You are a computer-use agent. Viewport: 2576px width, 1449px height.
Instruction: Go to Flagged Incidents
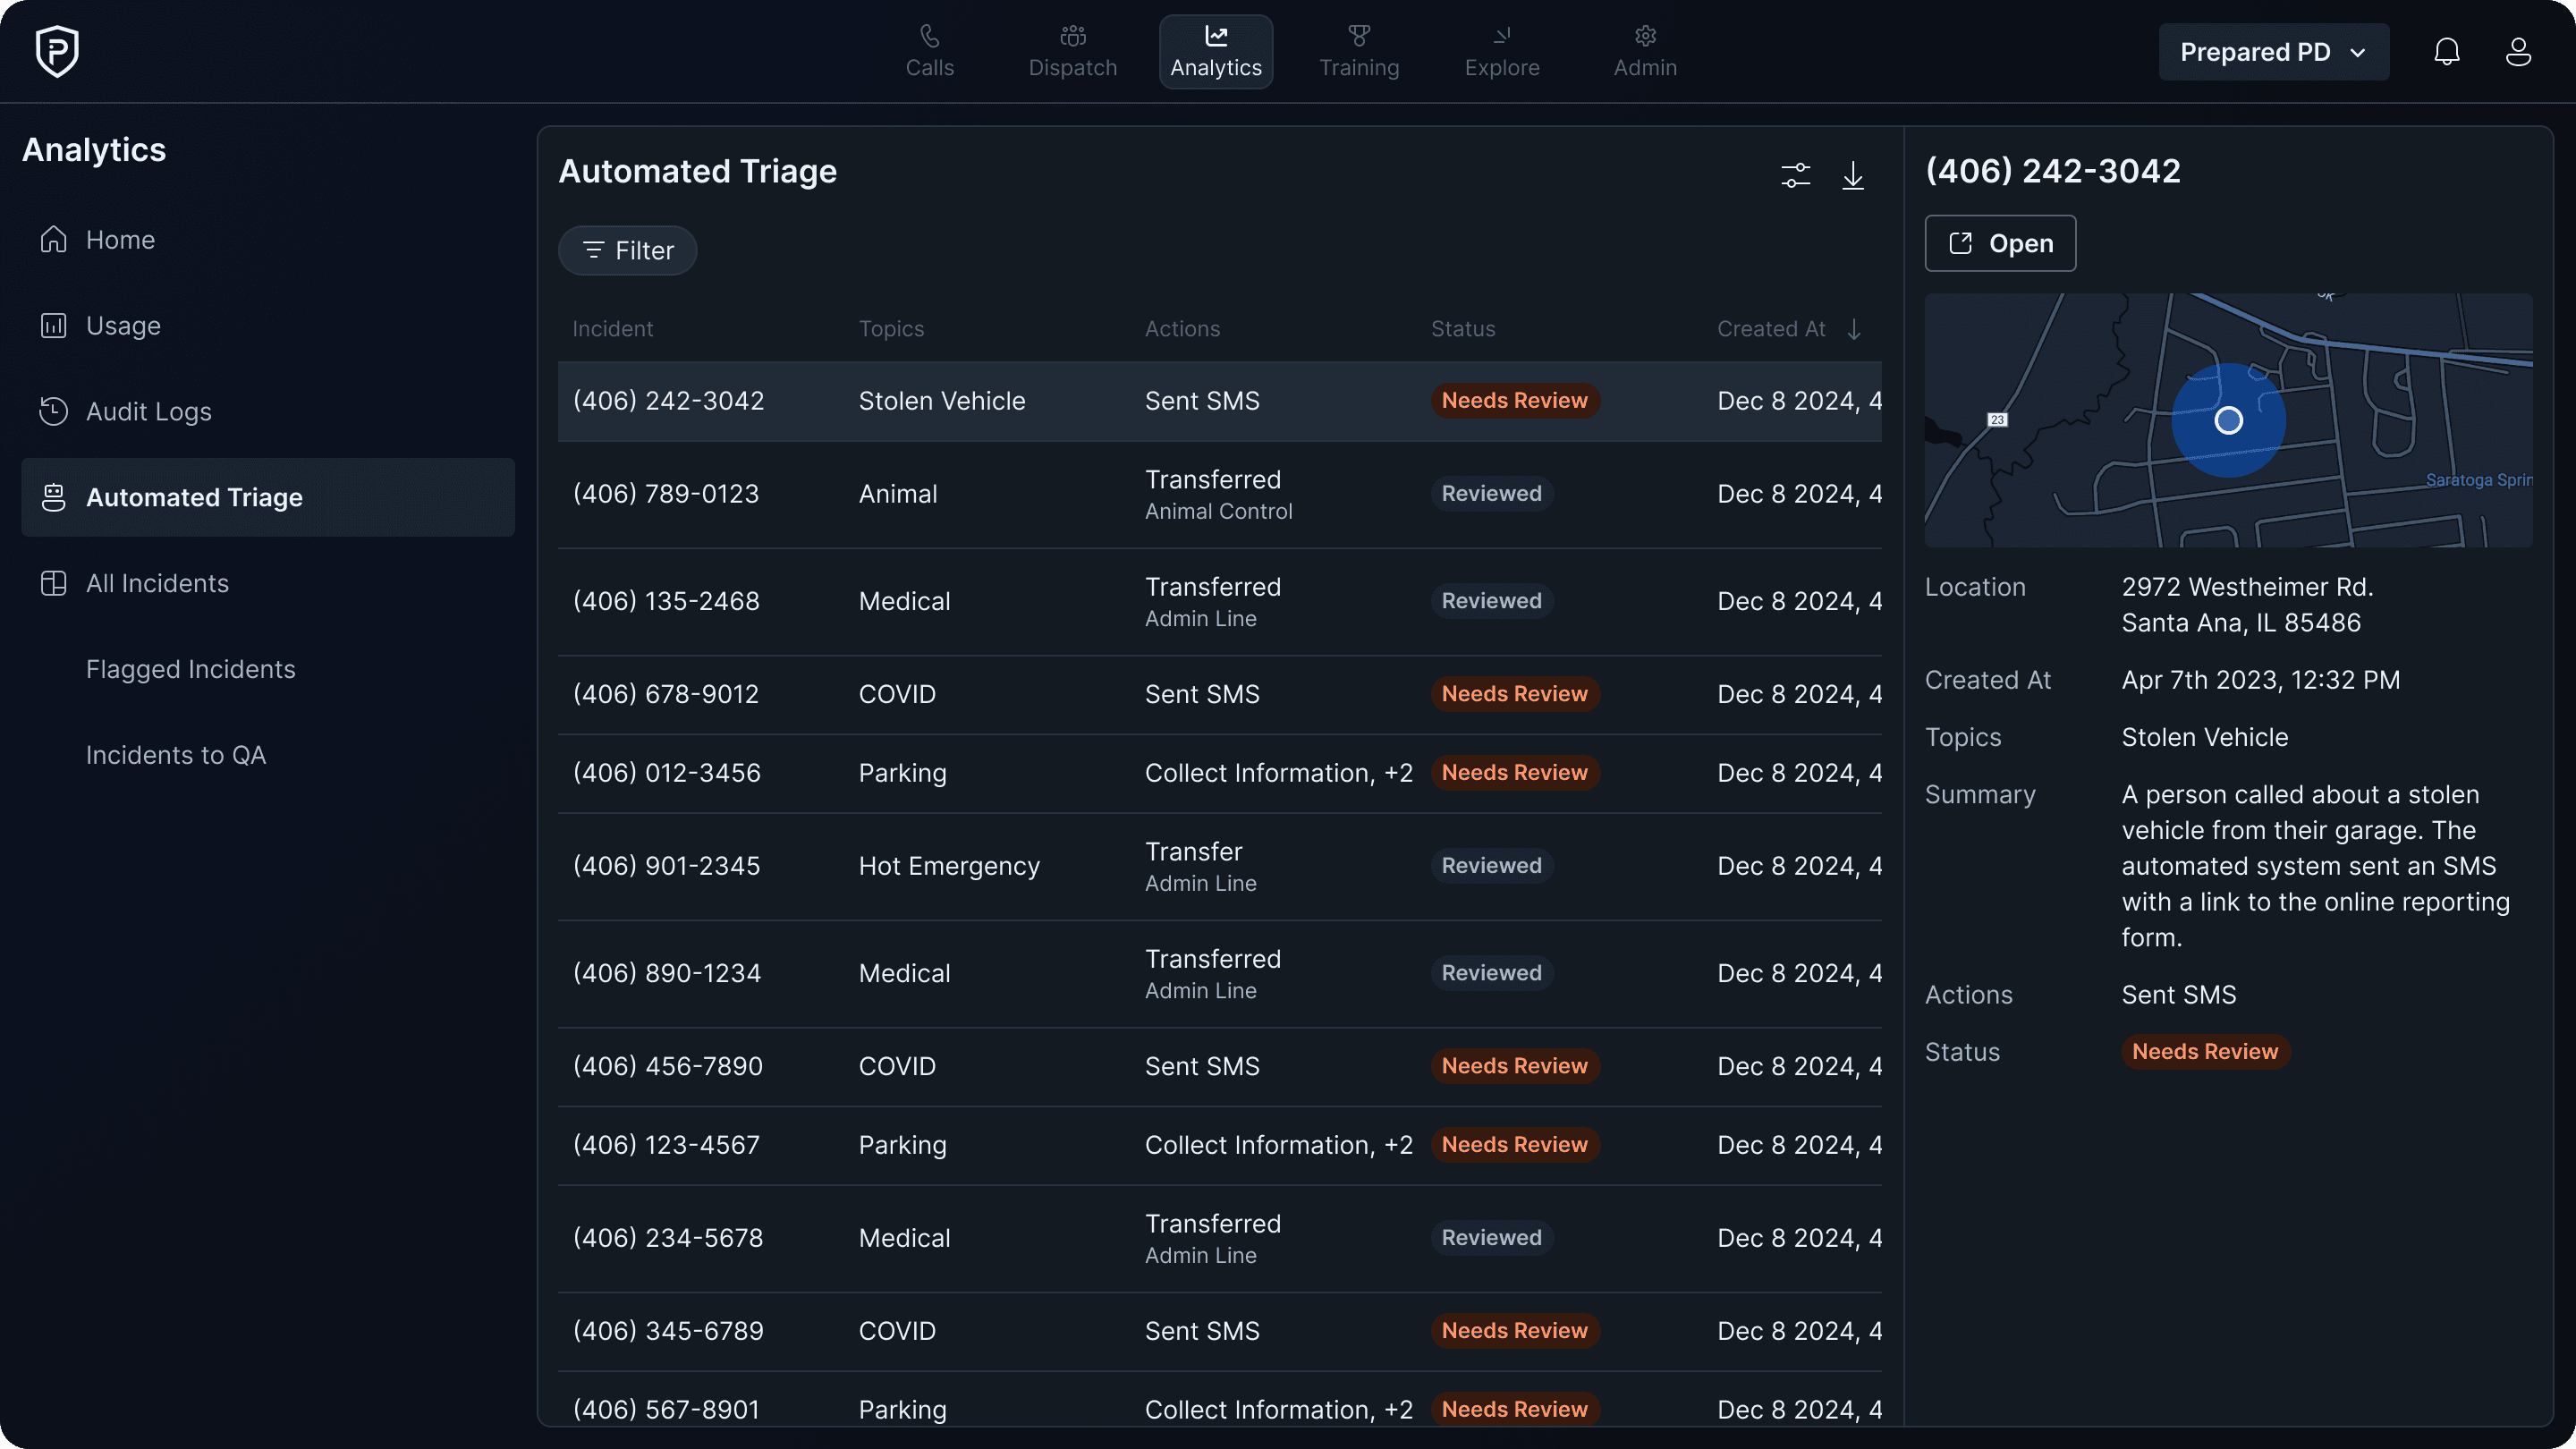[190, 669]
